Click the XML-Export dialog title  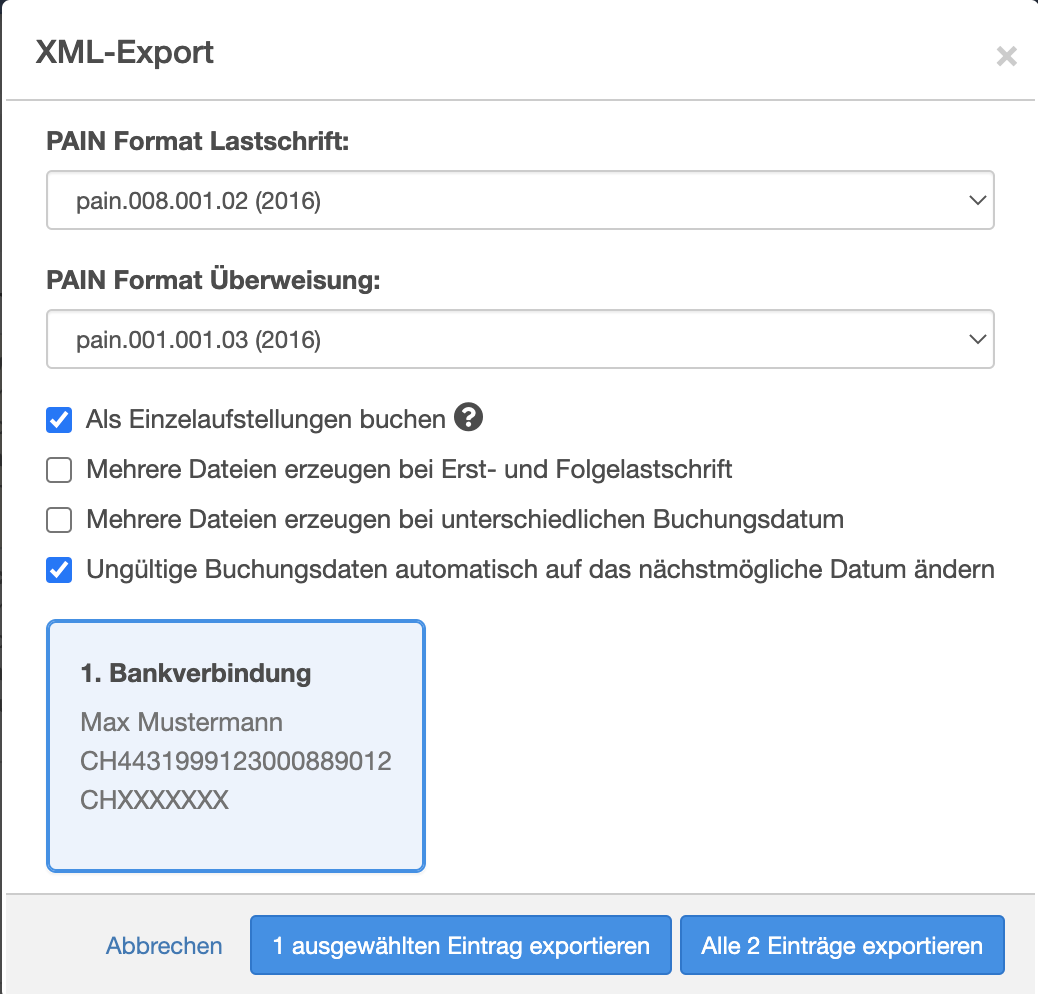tap(125, 52)
